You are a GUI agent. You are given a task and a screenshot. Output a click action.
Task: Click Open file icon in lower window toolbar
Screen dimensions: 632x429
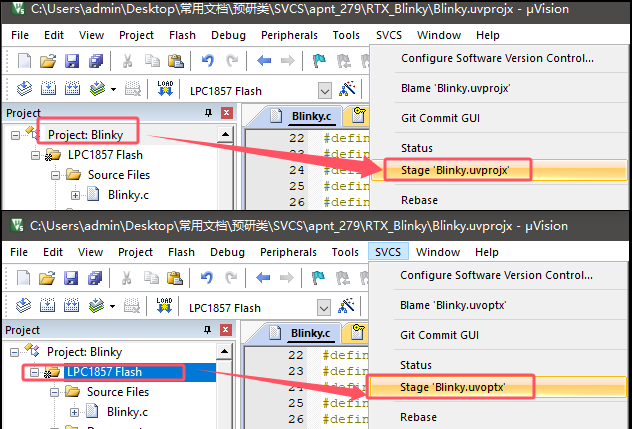[x=48, y=279]
